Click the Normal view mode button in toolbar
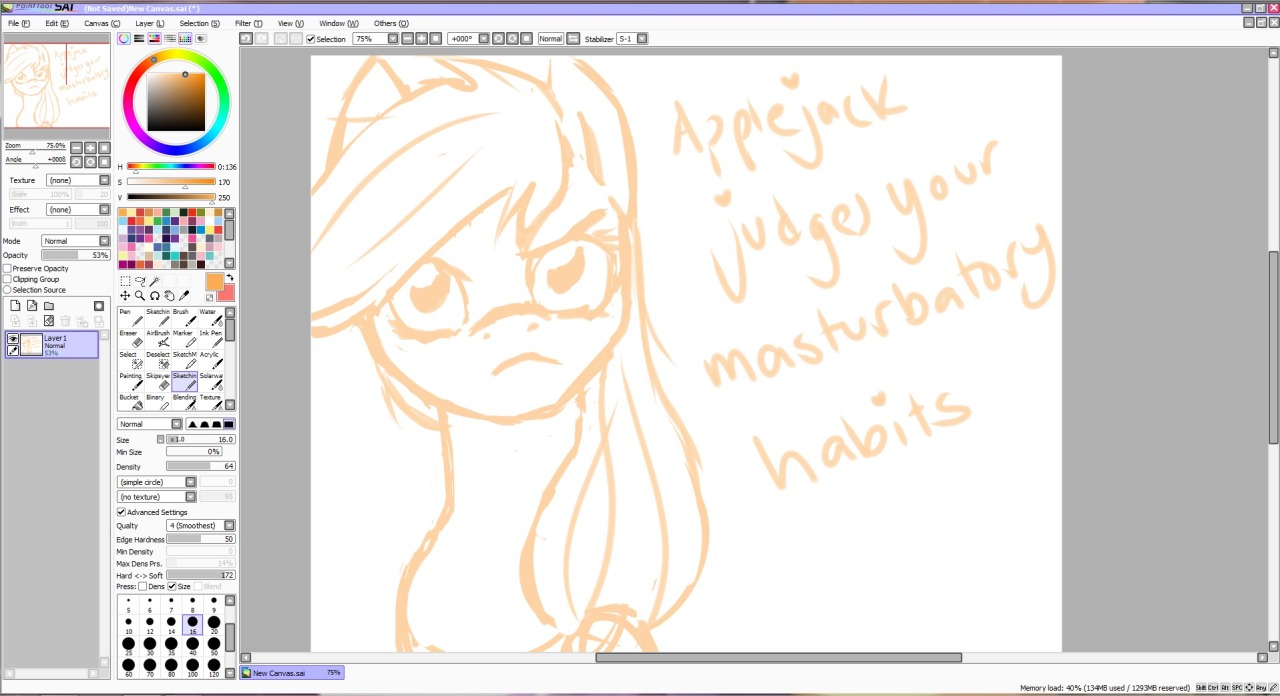Screen dimensions: 1280x696 [551, 39]
